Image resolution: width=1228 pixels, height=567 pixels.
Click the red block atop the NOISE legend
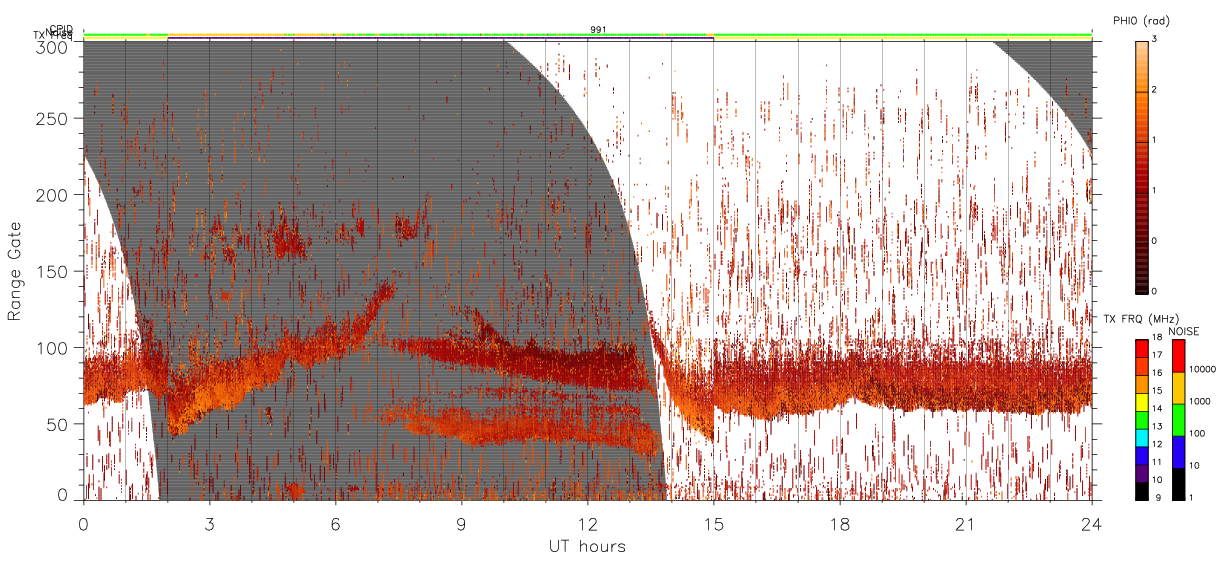1178,355
